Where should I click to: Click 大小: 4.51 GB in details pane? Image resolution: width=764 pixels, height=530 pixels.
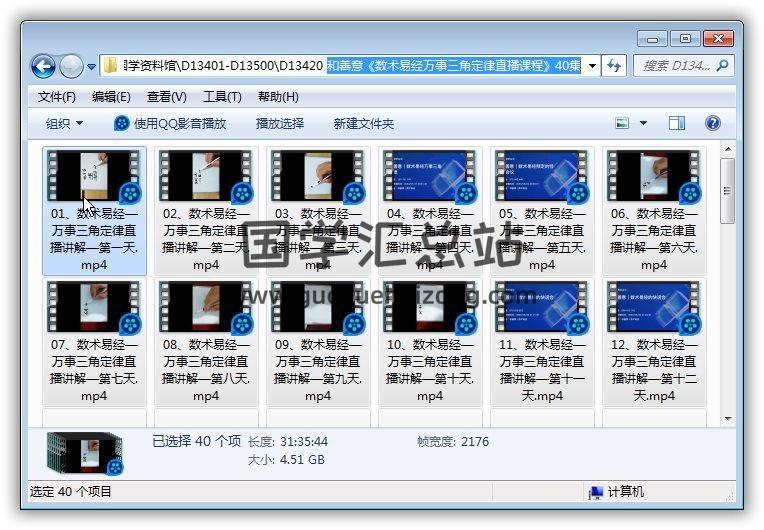coord(286,459)
